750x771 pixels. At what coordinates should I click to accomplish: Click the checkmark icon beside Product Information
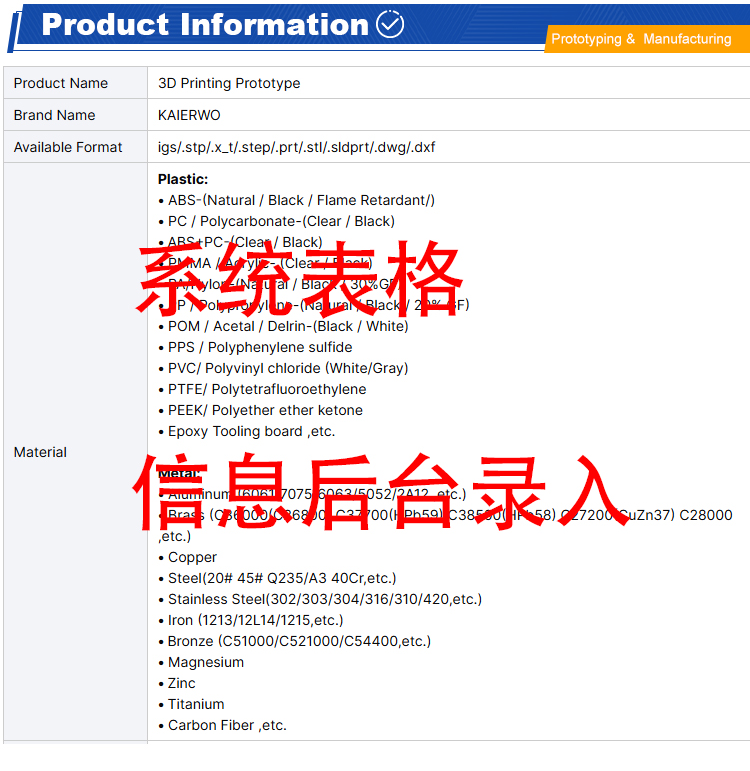point(390,24)
